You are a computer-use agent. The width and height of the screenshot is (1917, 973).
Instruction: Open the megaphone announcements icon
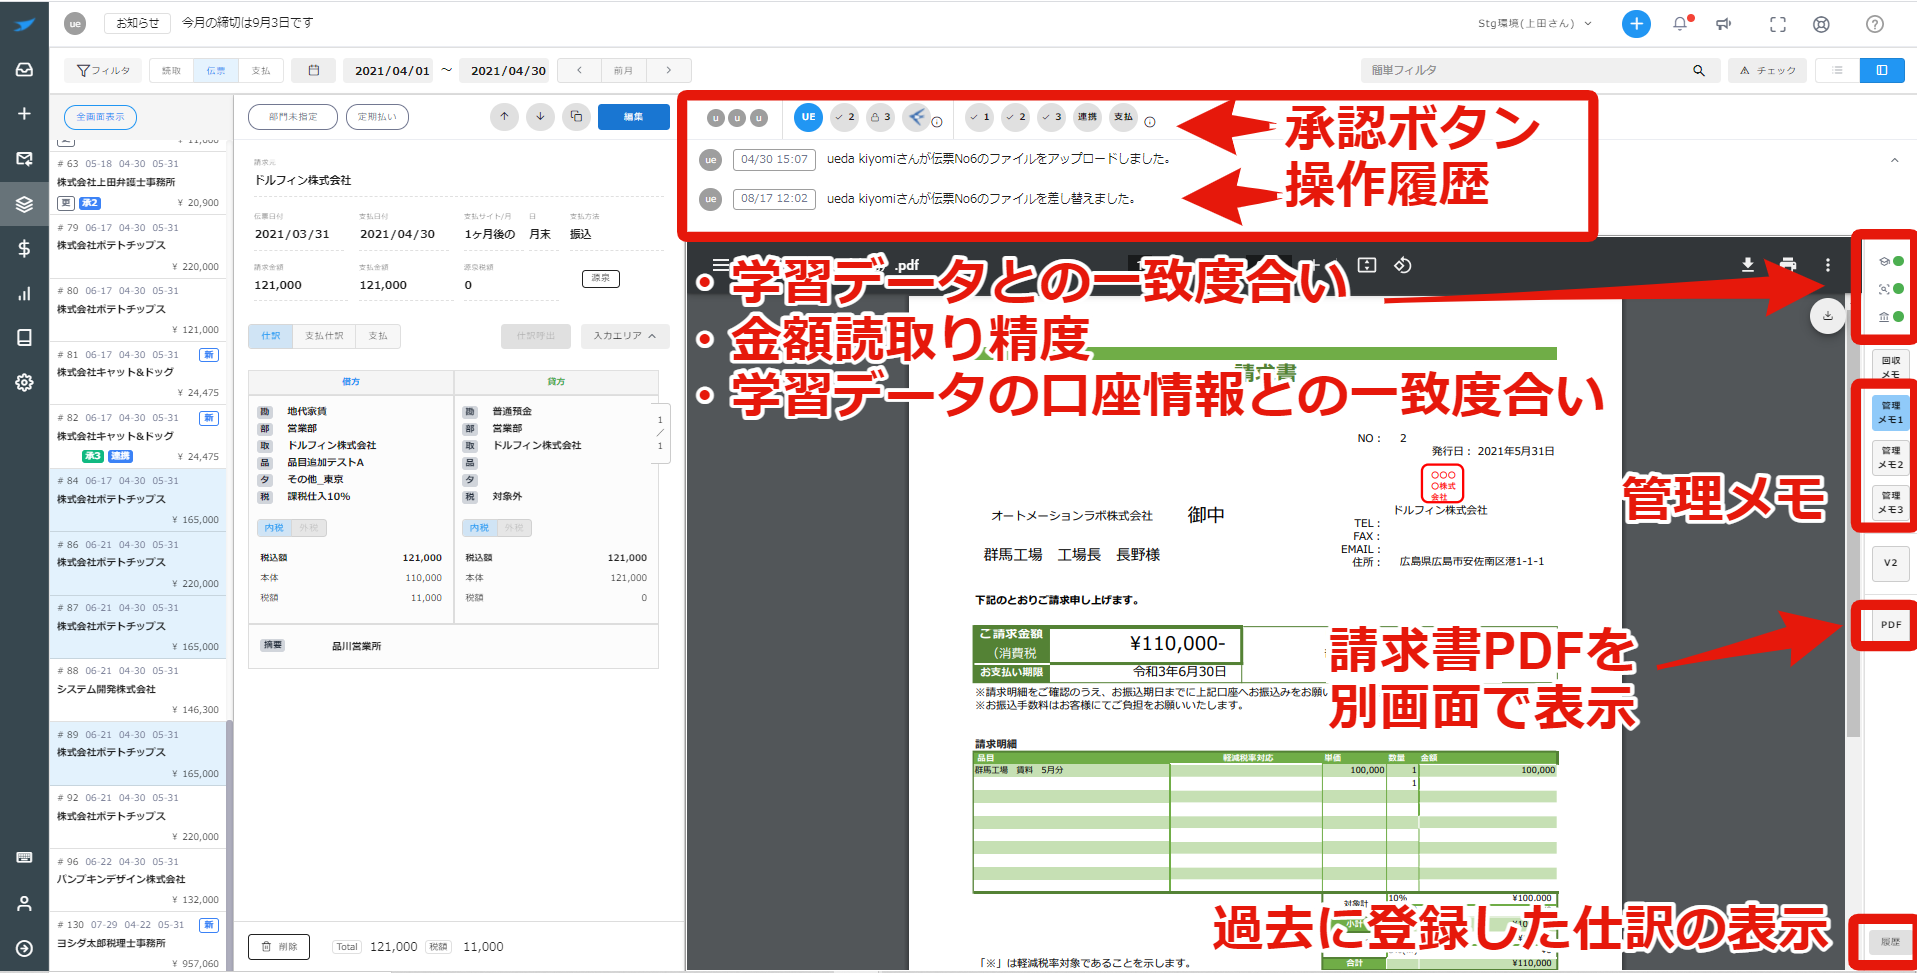point(1724,24)
